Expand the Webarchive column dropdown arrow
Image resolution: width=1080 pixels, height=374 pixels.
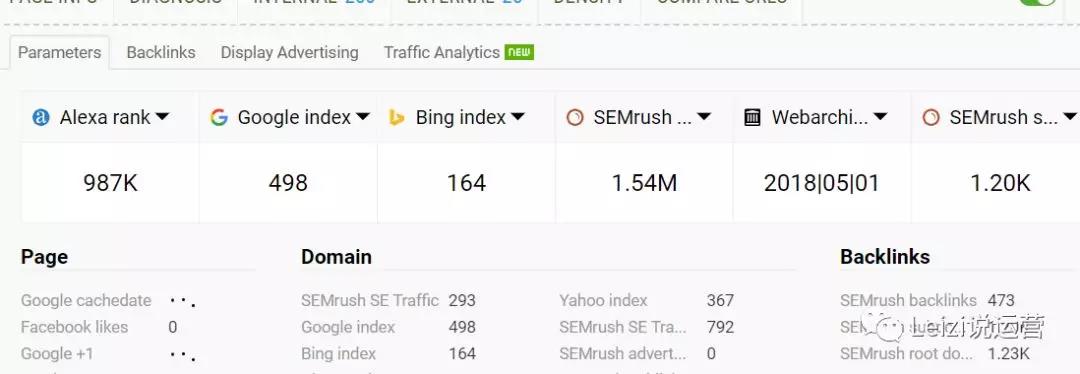880,117
